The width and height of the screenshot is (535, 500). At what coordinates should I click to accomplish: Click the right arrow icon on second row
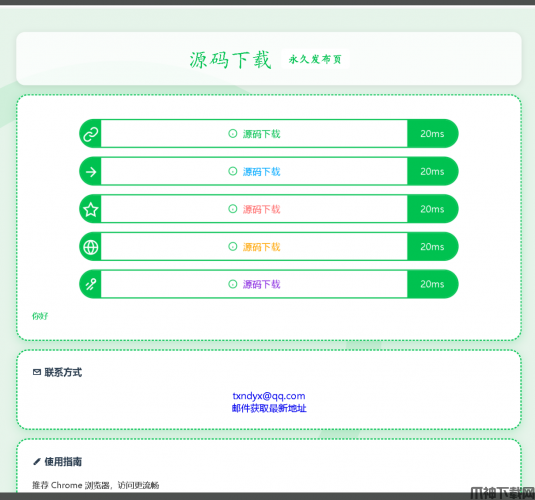coord(91,172)
